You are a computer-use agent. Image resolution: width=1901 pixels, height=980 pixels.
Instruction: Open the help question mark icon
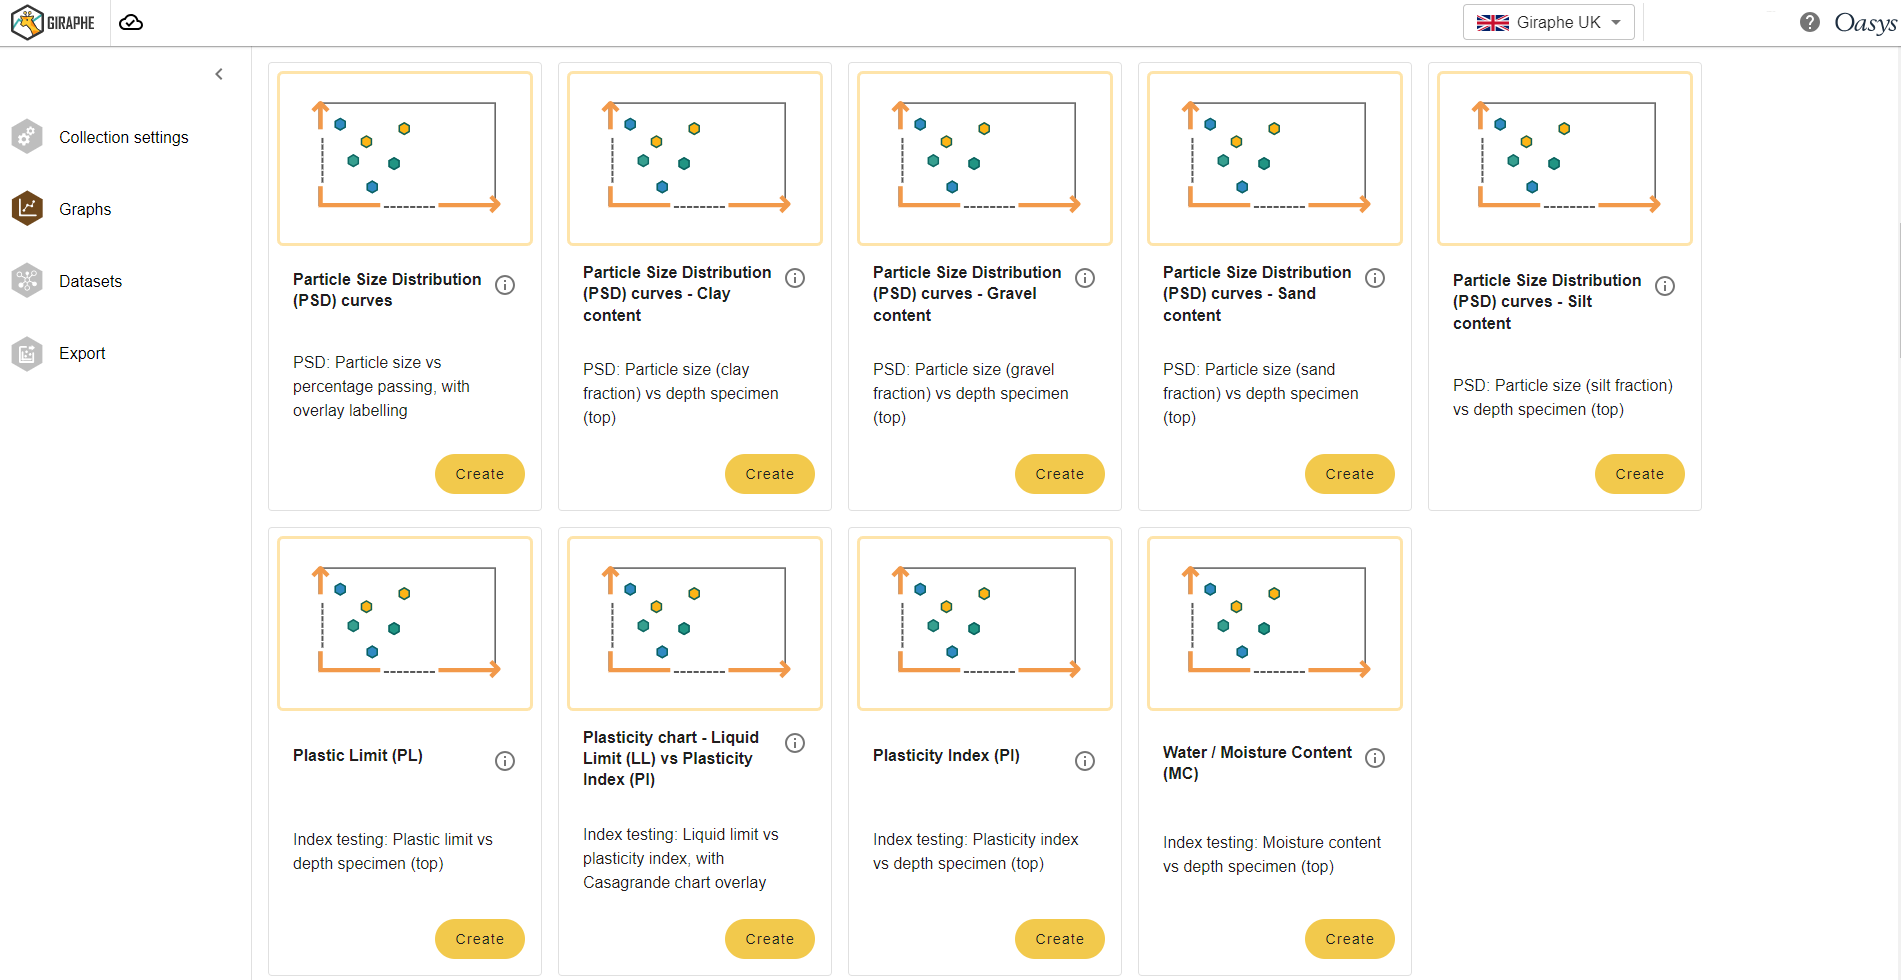click(1809, 22)
